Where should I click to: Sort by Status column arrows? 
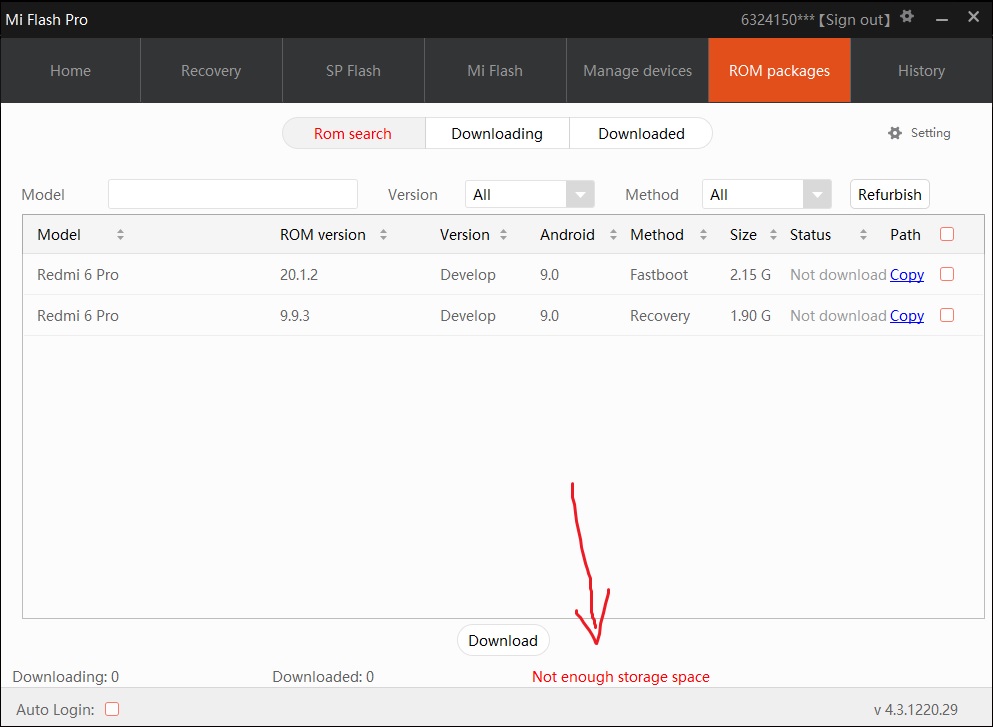tap(863, 235)
